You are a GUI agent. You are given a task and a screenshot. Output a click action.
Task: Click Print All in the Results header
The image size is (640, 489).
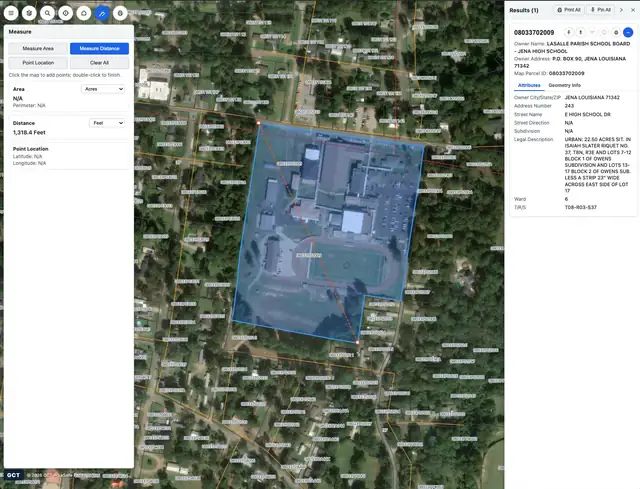569,10
